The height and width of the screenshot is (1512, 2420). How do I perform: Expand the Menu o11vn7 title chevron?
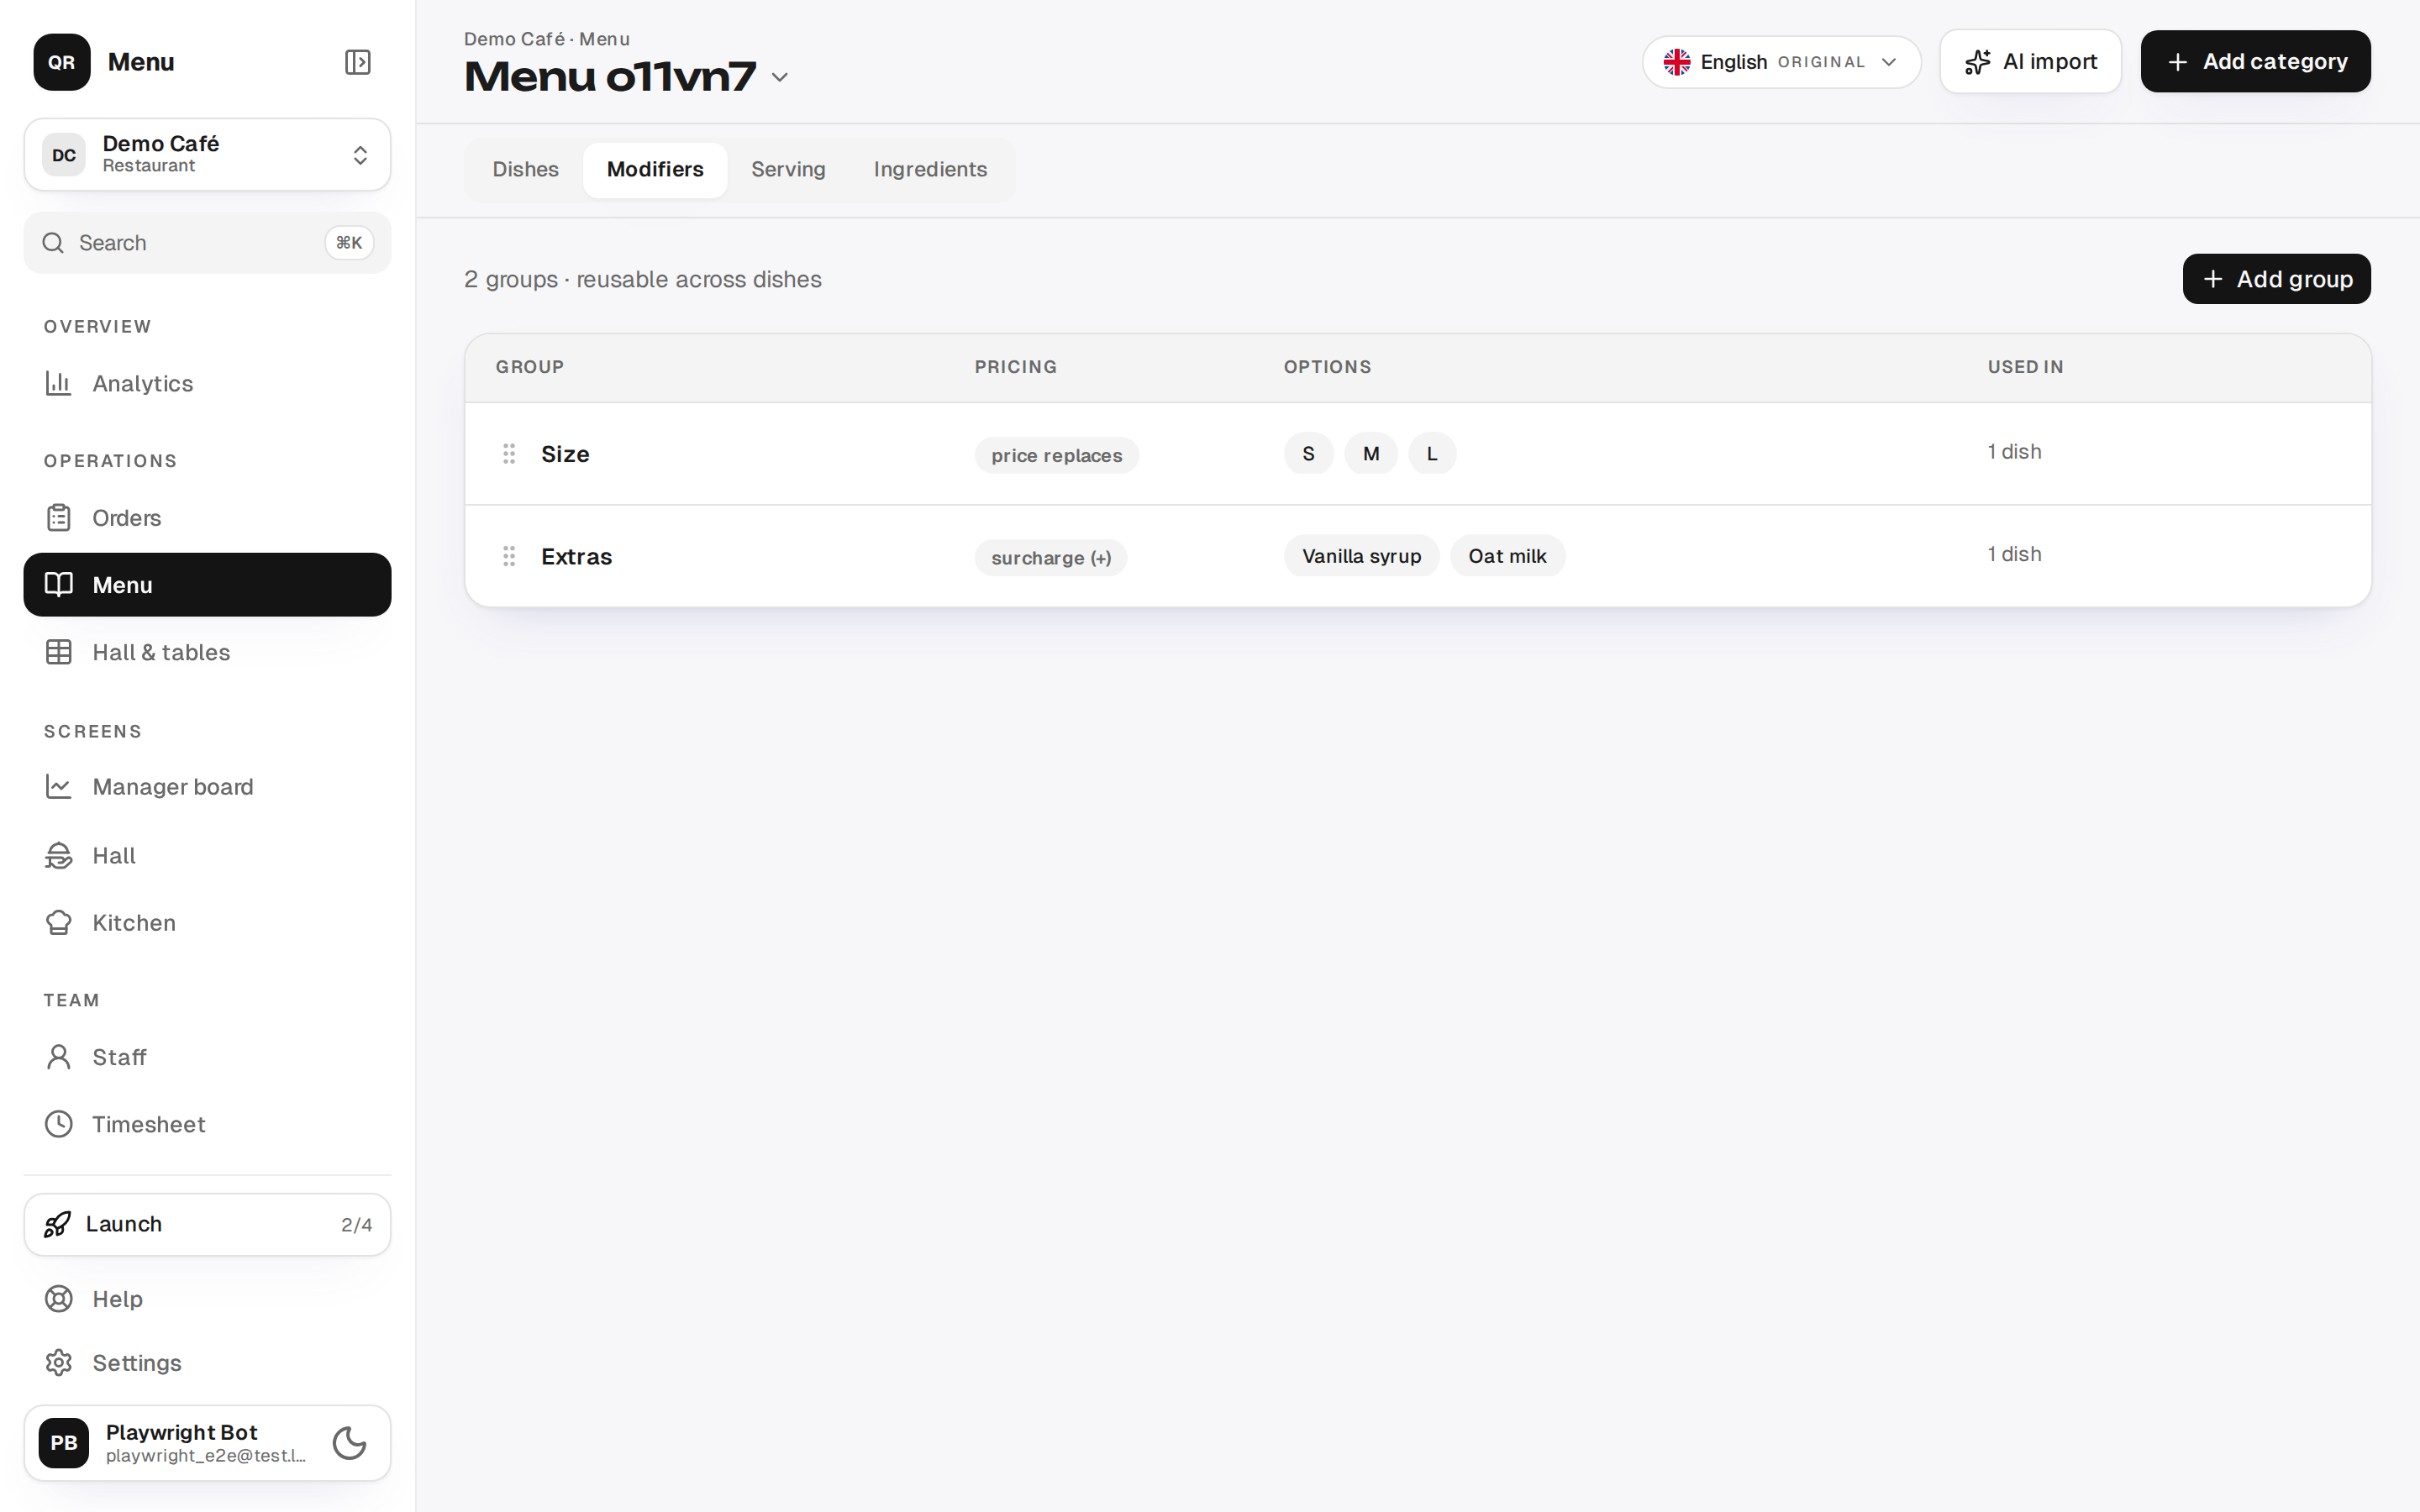[x=781, y=77]
